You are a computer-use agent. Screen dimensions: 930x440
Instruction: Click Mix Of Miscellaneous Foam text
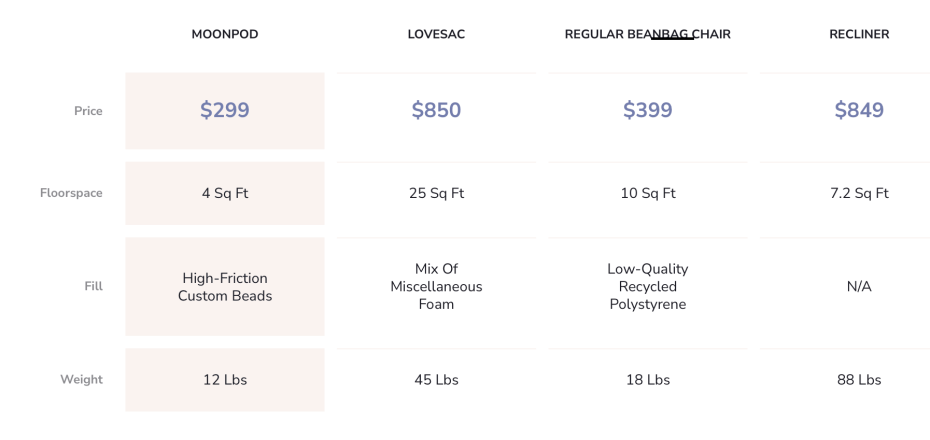[436, 286]
